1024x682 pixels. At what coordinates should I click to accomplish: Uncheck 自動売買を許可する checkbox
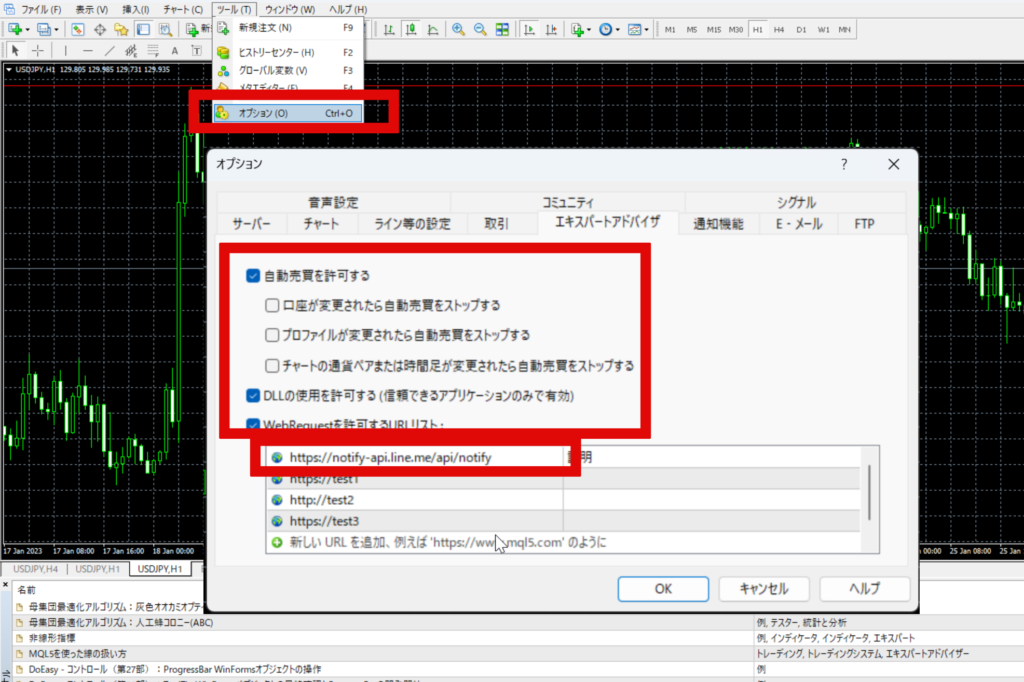pos(253,276)
